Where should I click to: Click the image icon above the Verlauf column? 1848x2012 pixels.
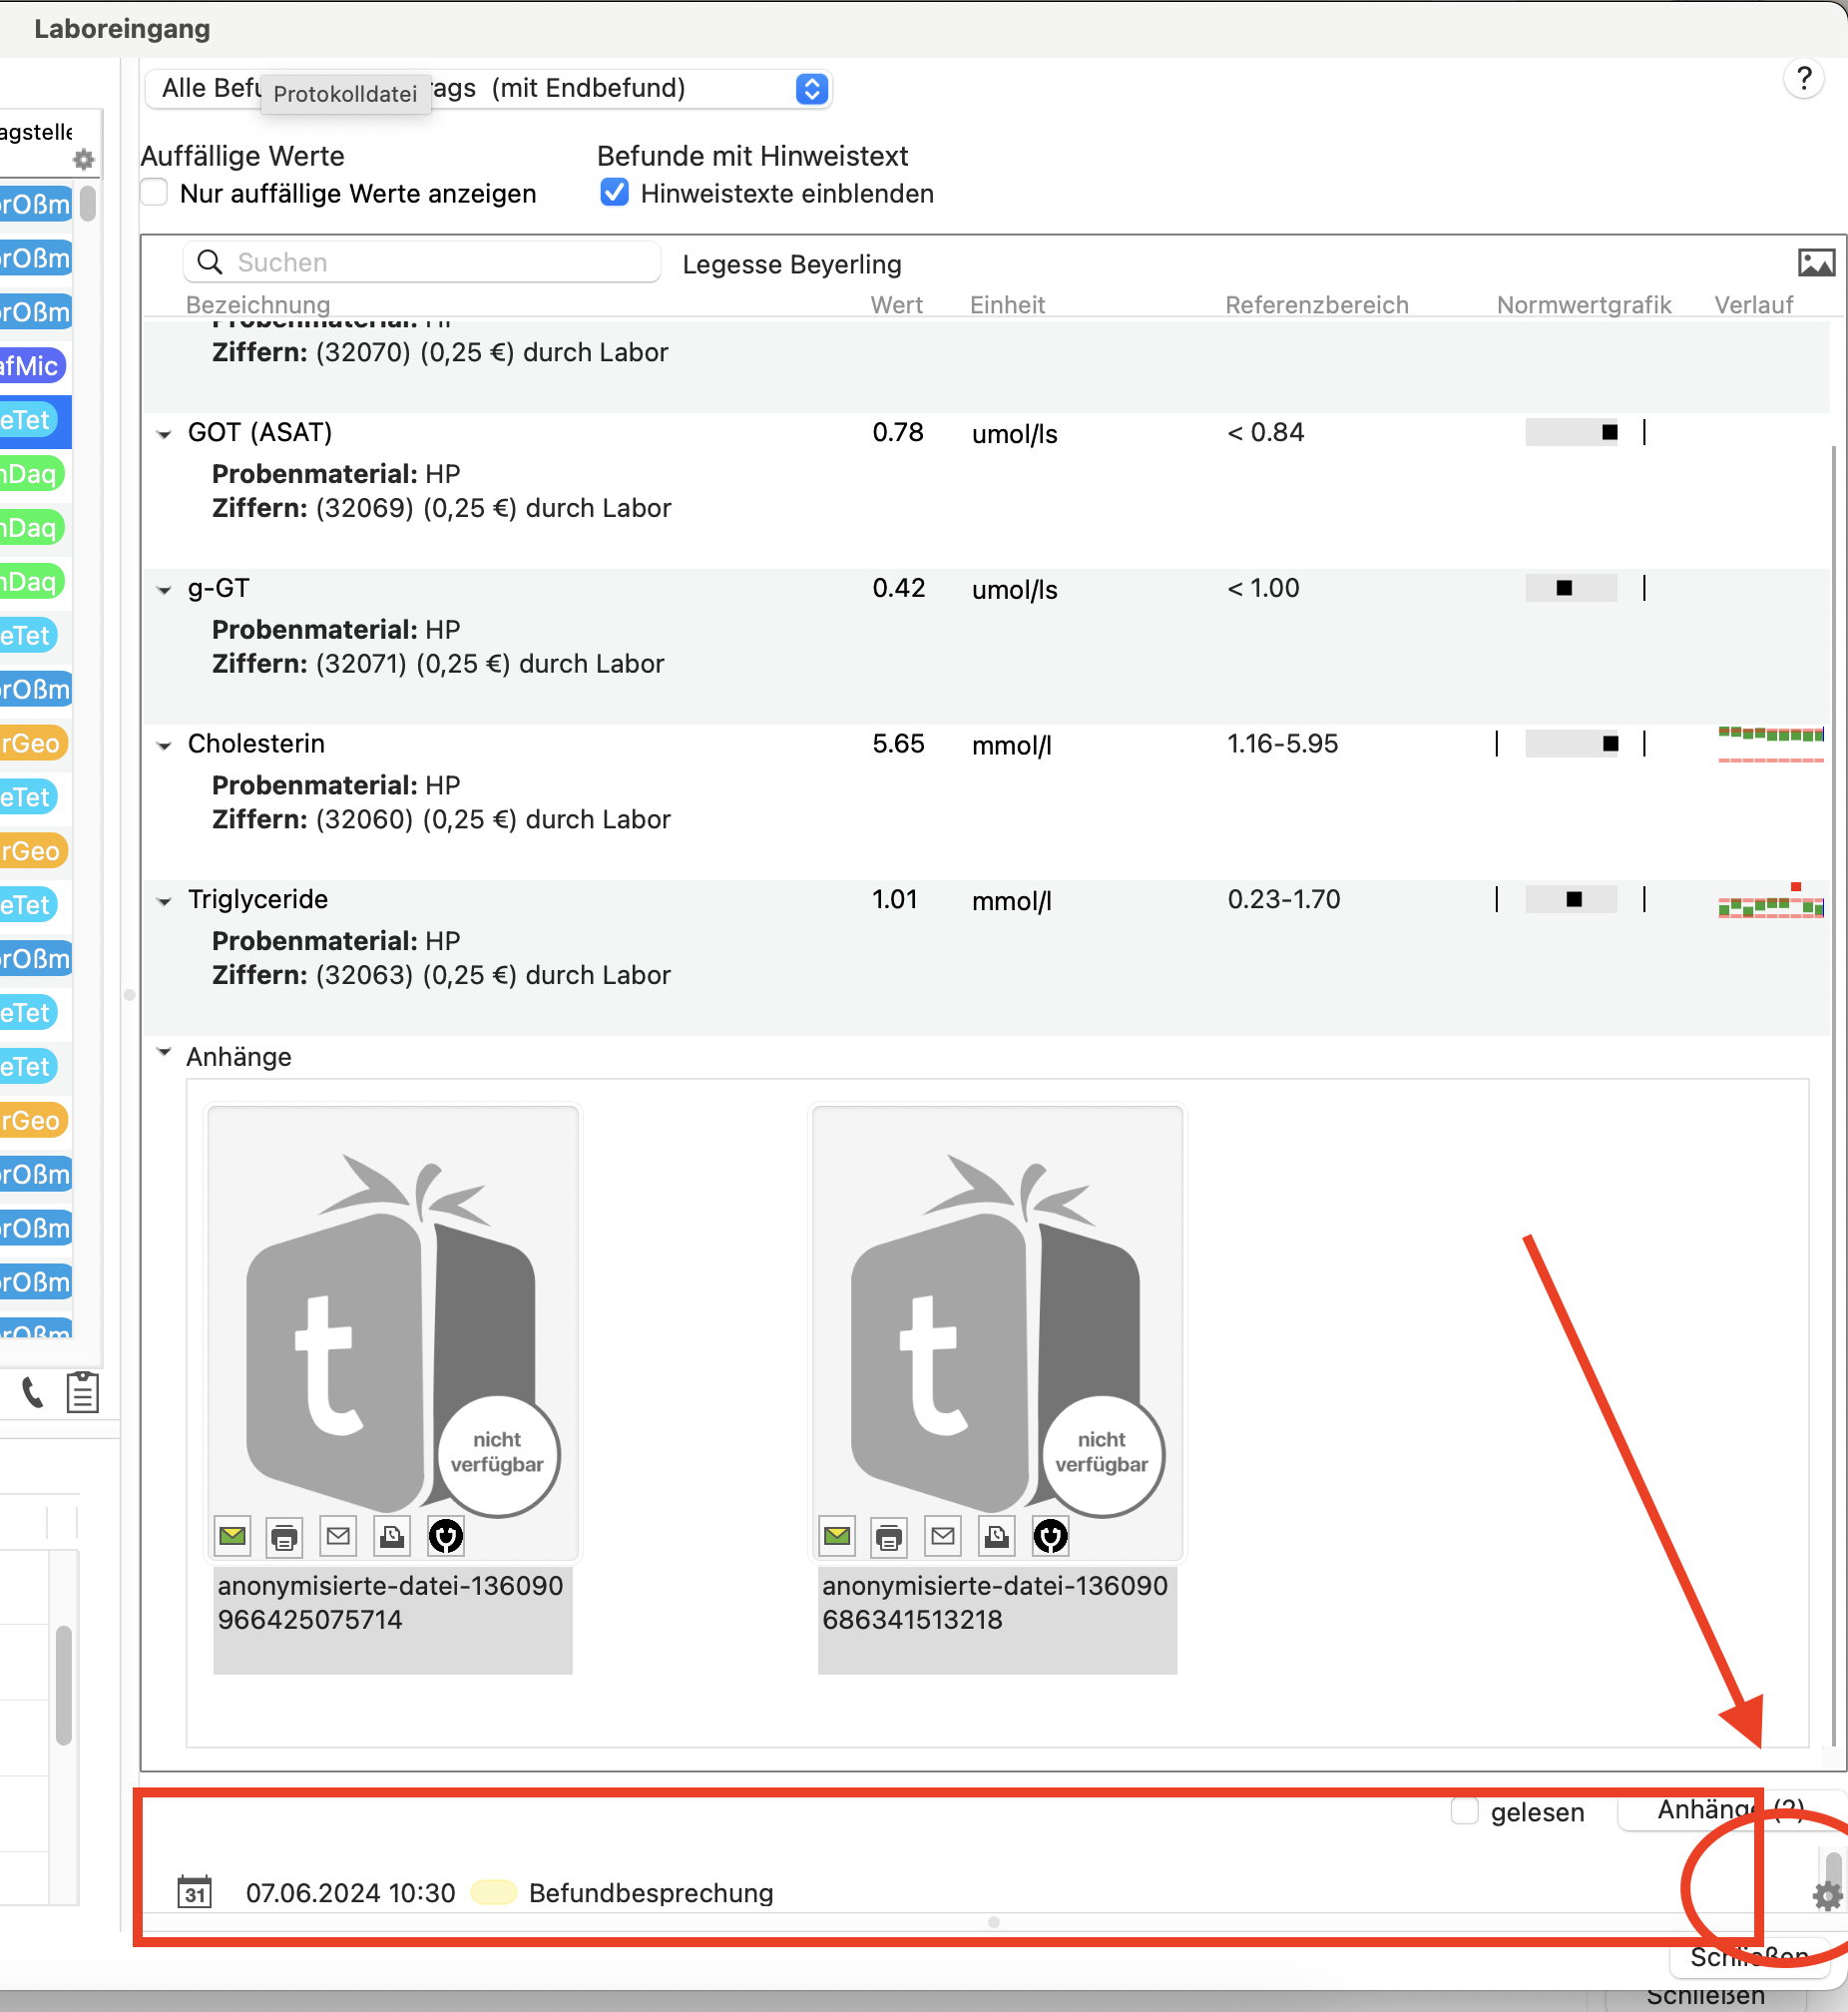point(1816,263)
